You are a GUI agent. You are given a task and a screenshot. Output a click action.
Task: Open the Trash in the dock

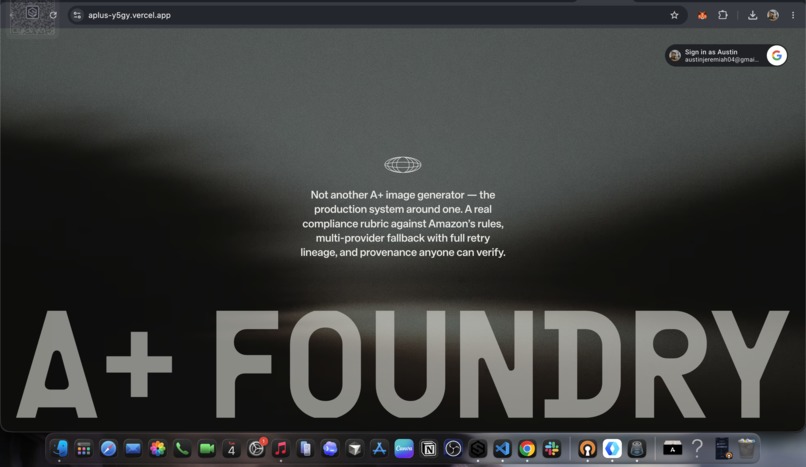point(746,449)
